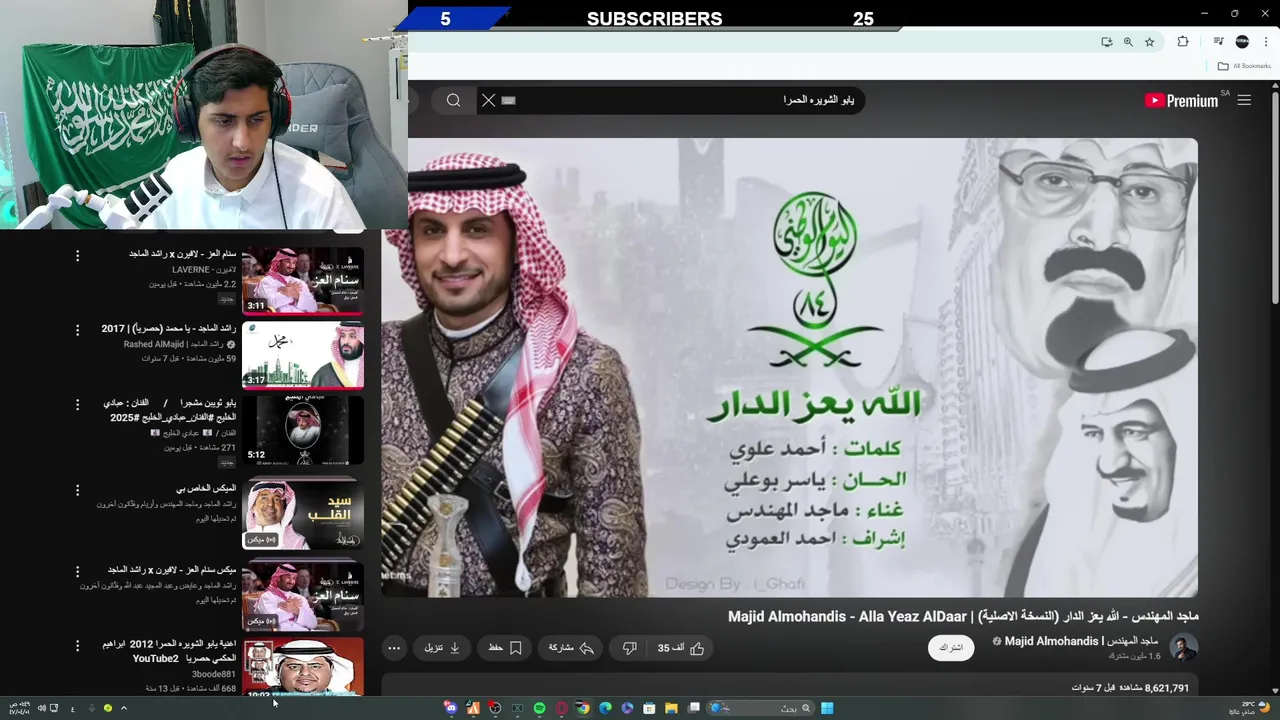This screenshot has width=1280, height=720.
Task: Open Chrome media controls icon
Action: tap(1218, 42)
